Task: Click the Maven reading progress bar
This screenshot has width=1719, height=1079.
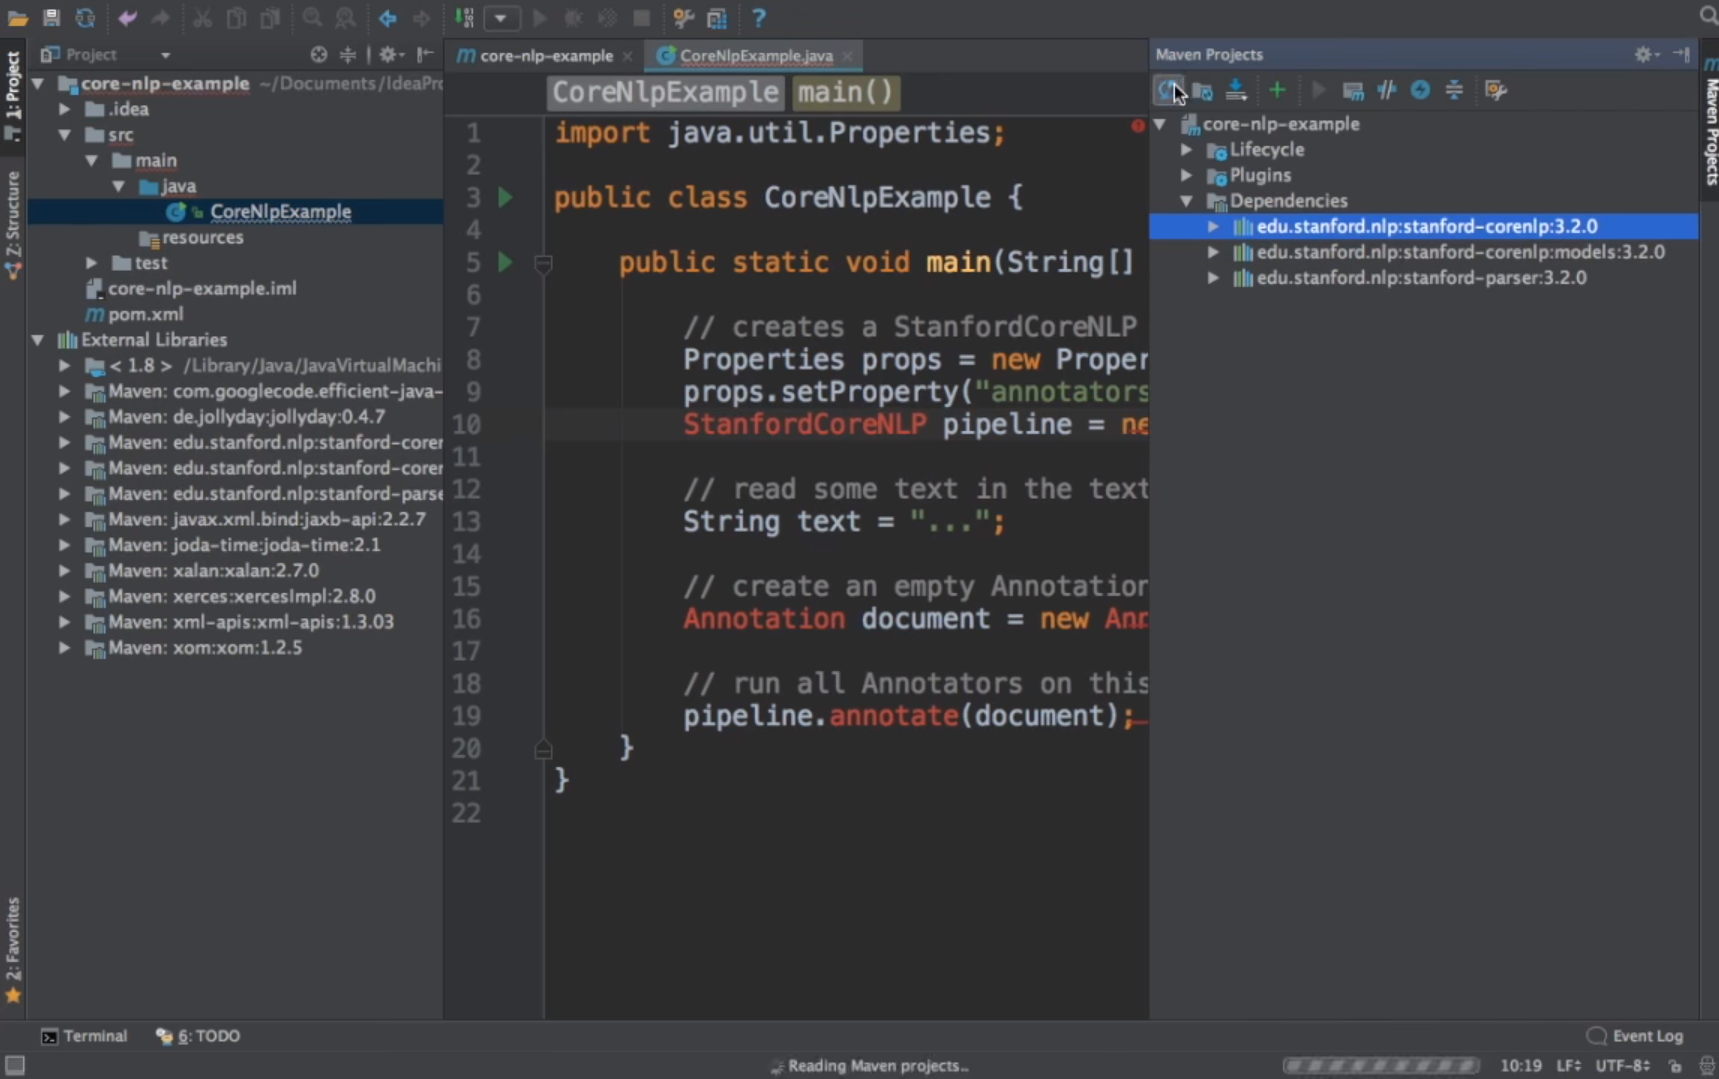Action: tap(1381, 1066)
